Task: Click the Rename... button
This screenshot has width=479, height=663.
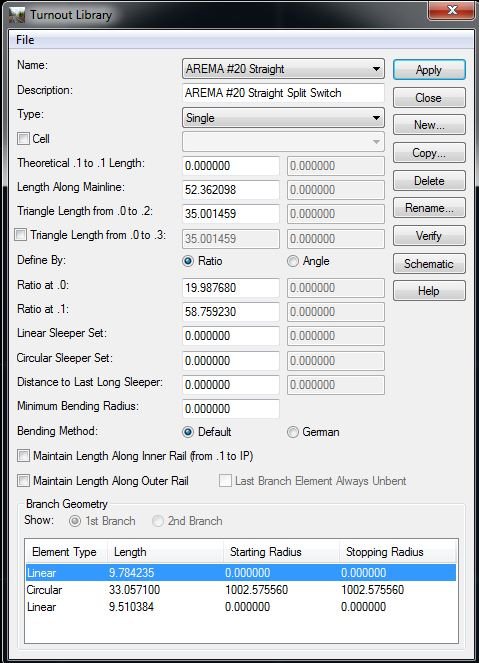Action: click(x=429, y=208)
